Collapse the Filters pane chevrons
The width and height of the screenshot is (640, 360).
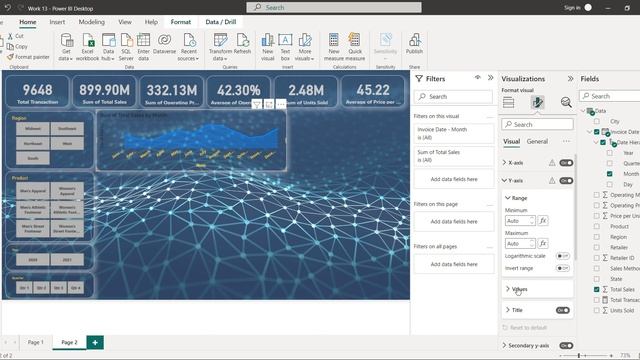click(x=491, y=78)
